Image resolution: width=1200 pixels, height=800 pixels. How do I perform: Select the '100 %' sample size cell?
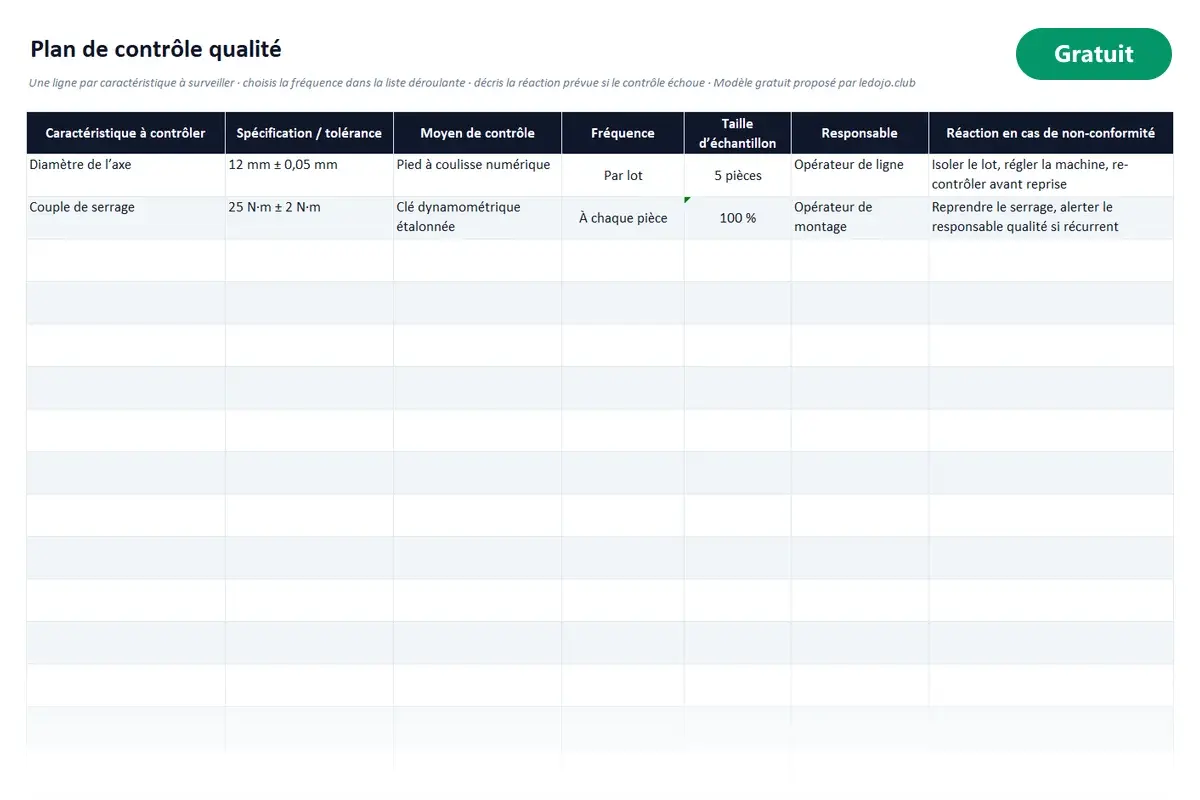pyautogui.click(x=738, y=218)
